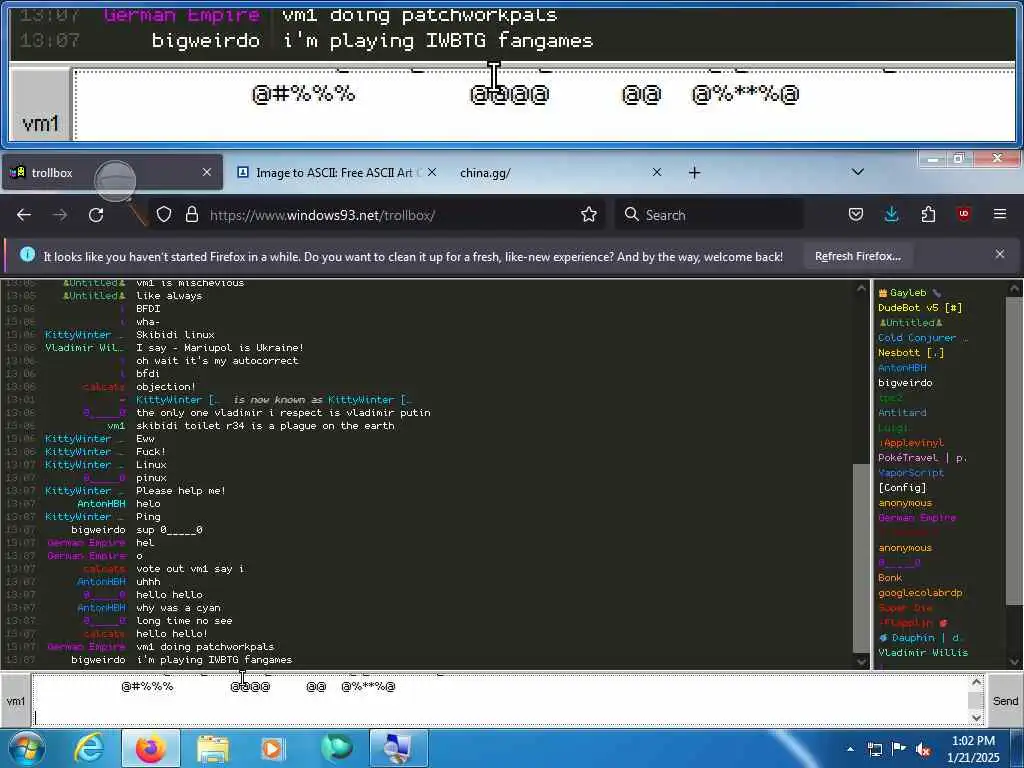Screen dimensions: 1024x768
Task: Close the trollbox tab
Action: (x=207, y=172)
